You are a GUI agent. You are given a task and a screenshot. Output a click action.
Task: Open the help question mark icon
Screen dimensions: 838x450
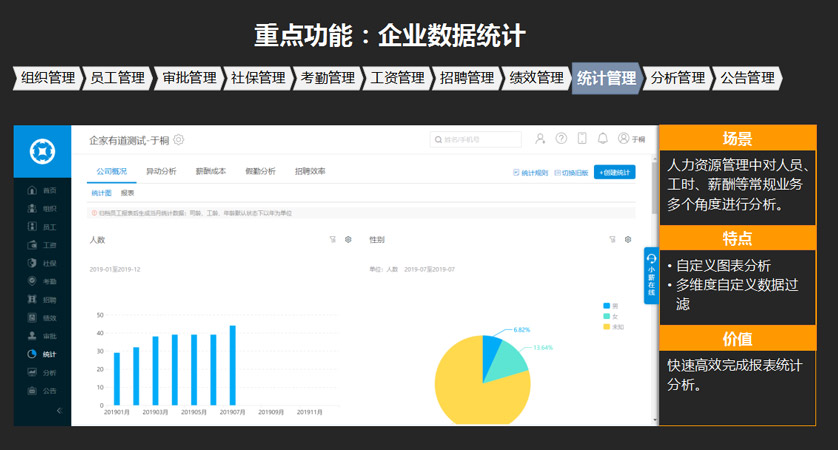pos(562,139)
